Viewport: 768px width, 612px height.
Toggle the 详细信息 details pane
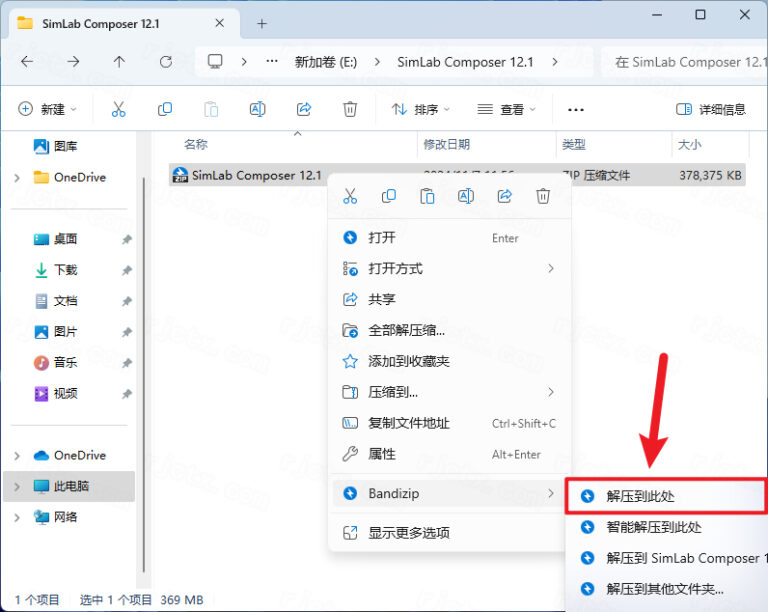[710, 109]
